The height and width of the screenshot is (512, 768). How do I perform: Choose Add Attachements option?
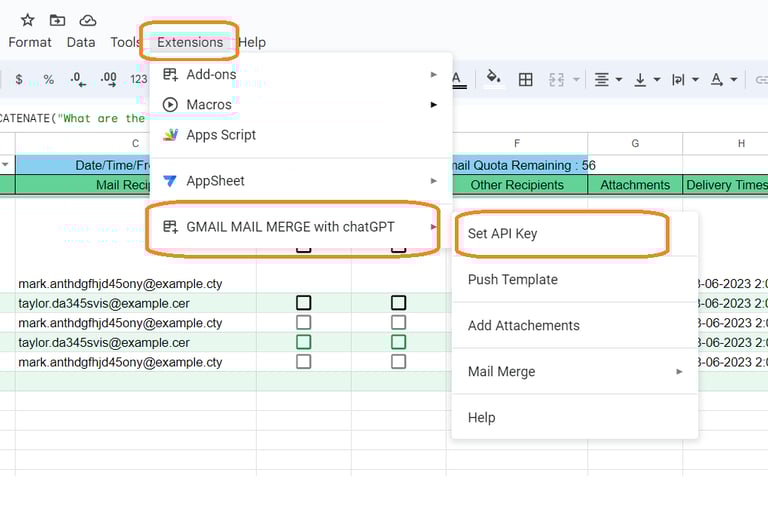575,326
